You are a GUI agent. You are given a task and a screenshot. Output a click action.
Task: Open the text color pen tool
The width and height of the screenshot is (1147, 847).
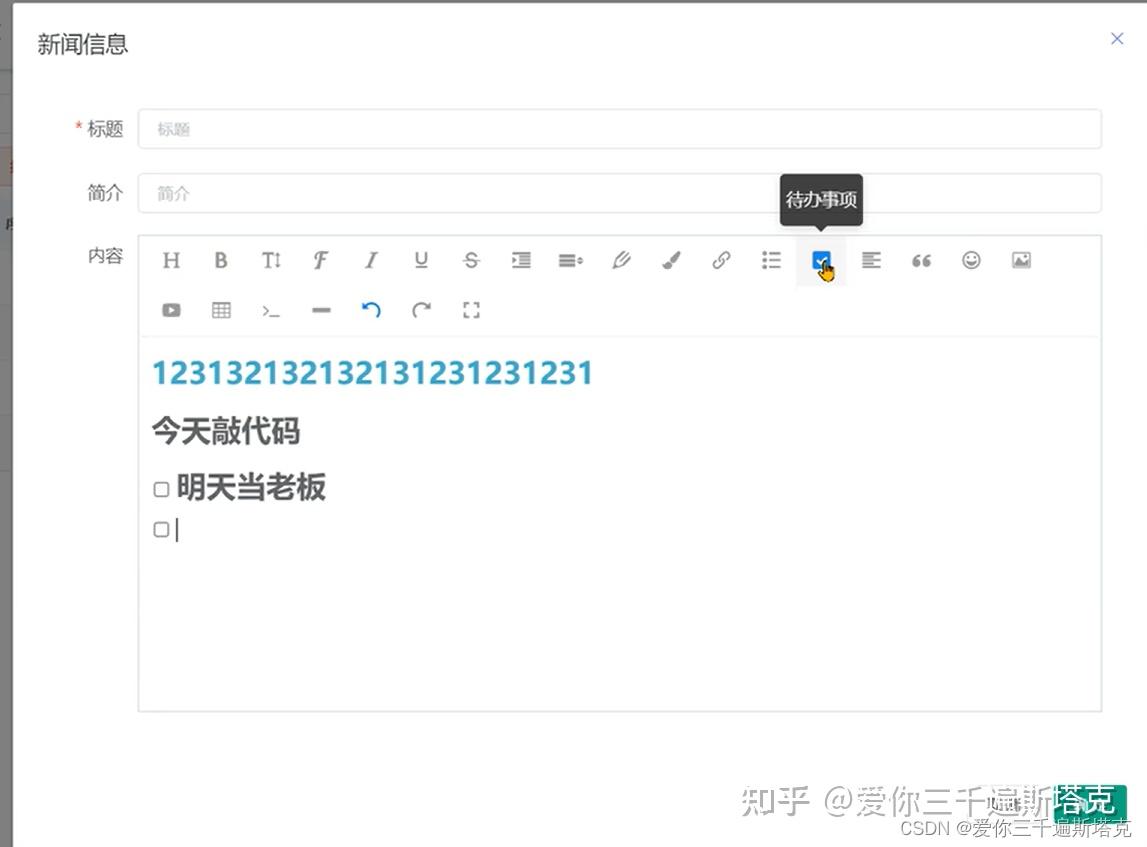coord(621,260)
